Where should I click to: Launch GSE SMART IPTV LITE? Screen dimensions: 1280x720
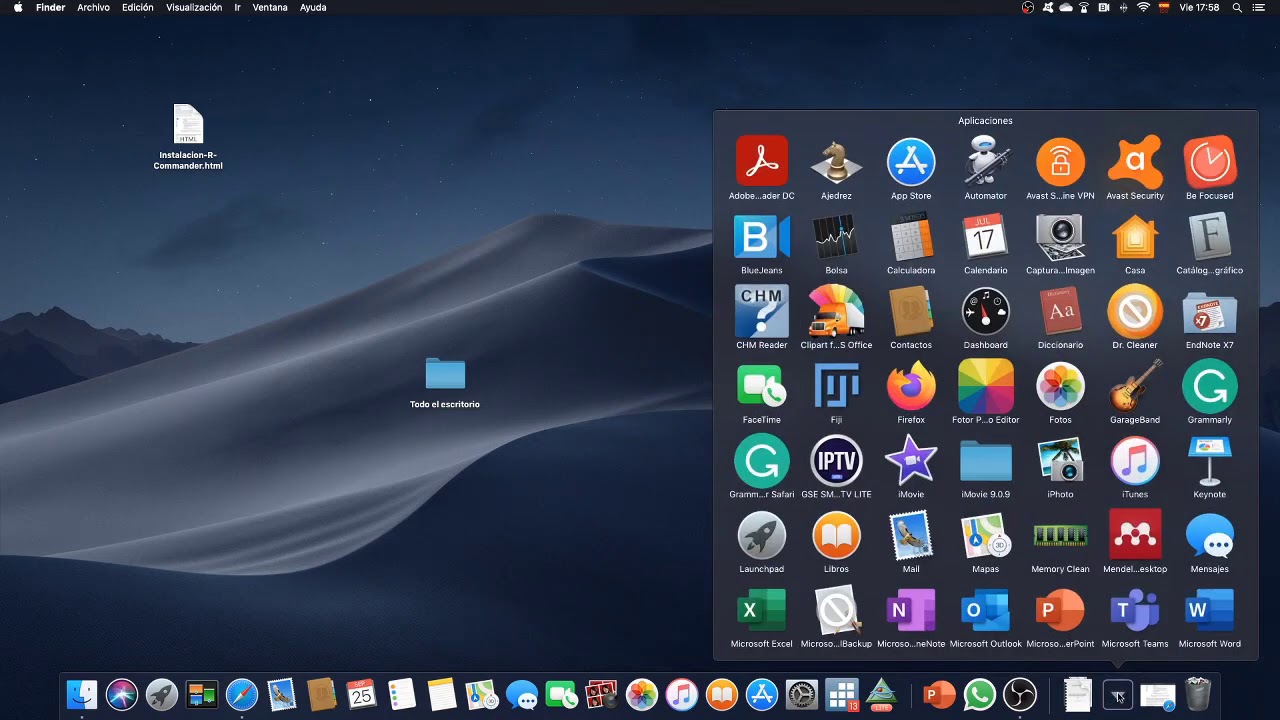836,460
